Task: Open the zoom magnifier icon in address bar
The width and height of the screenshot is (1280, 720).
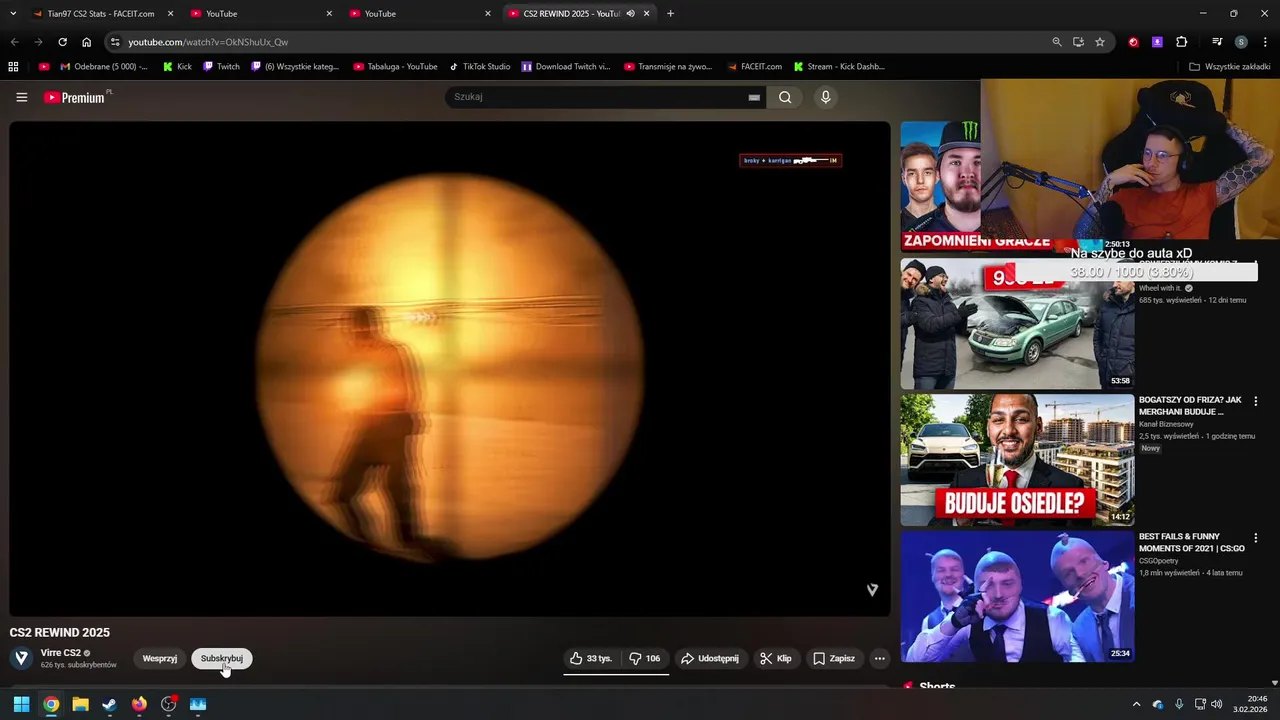Action: [1057, 42]
